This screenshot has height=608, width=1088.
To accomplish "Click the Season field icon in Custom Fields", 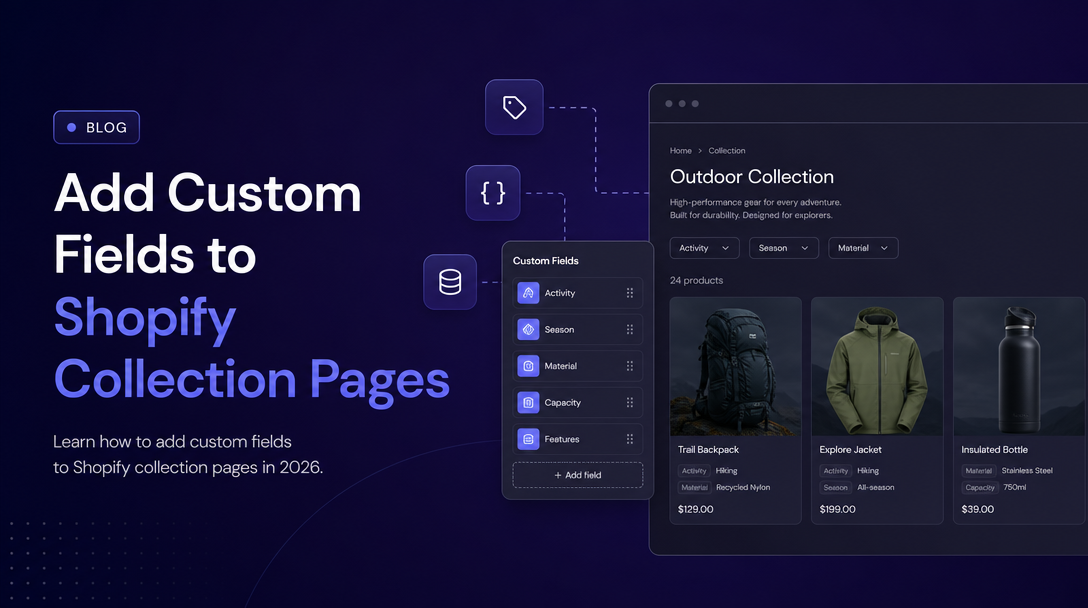I will pyautogui.click(x=528, y=330).
